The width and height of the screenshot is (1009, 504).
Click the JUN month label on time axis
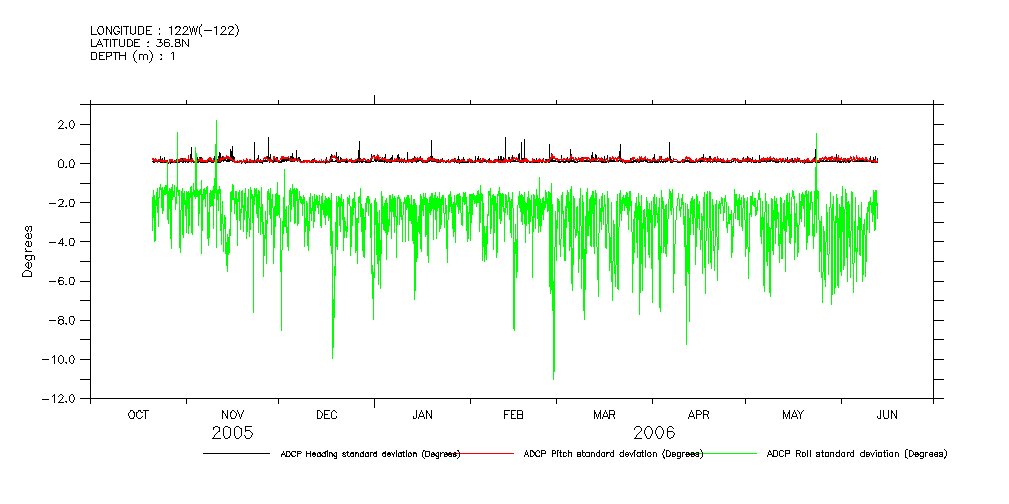887,415
